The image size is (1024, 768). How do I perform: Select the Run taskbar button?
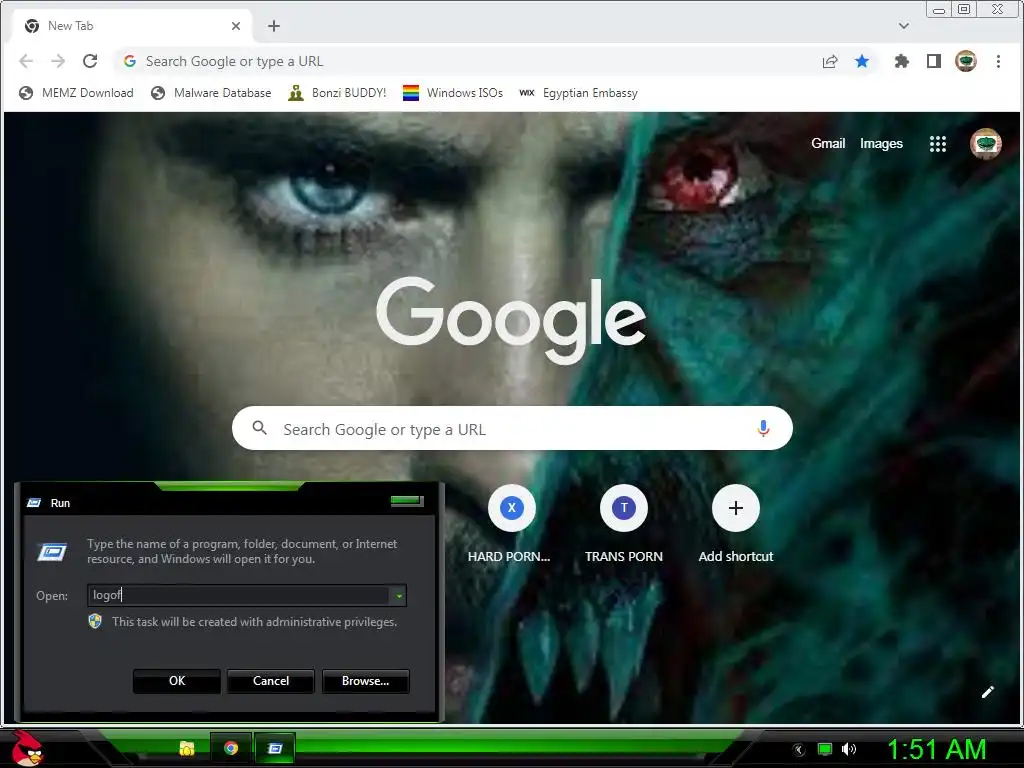point(275,748)
